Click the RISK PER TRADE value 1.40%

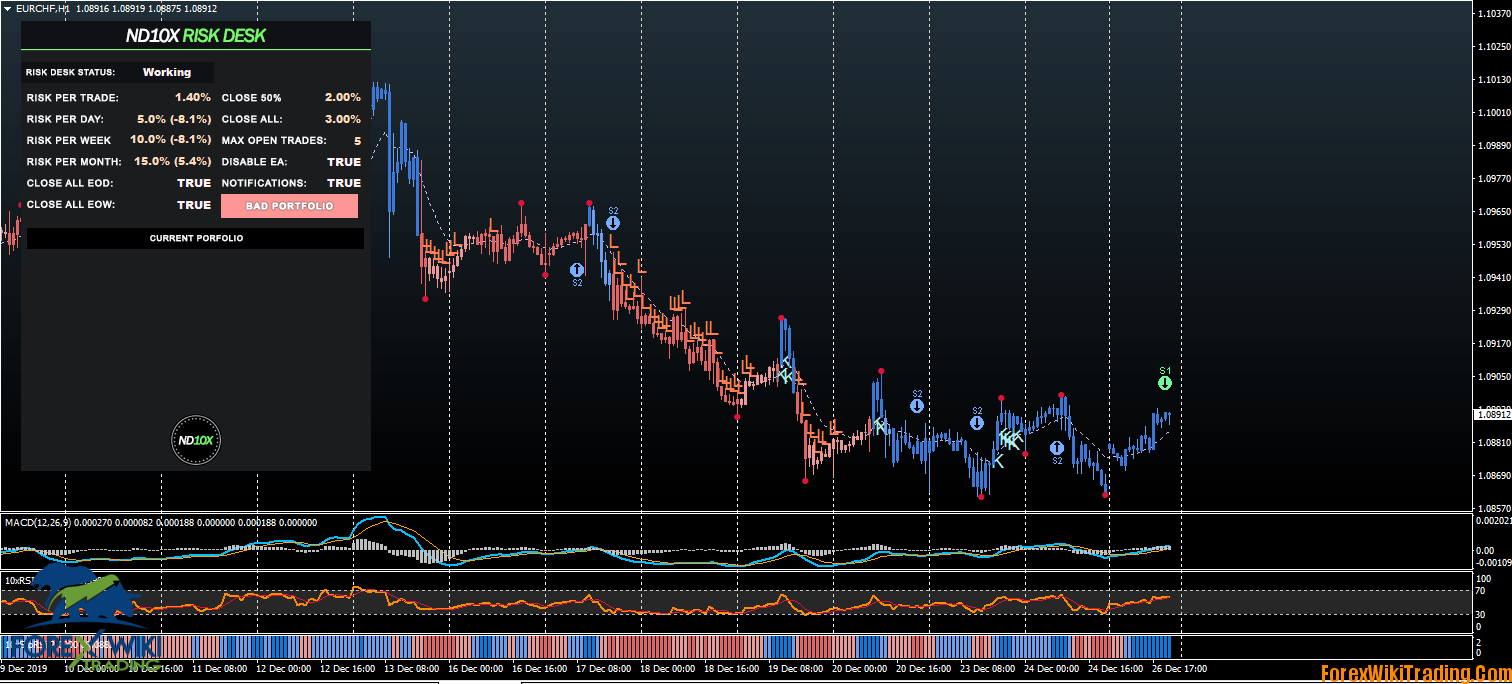193,97
